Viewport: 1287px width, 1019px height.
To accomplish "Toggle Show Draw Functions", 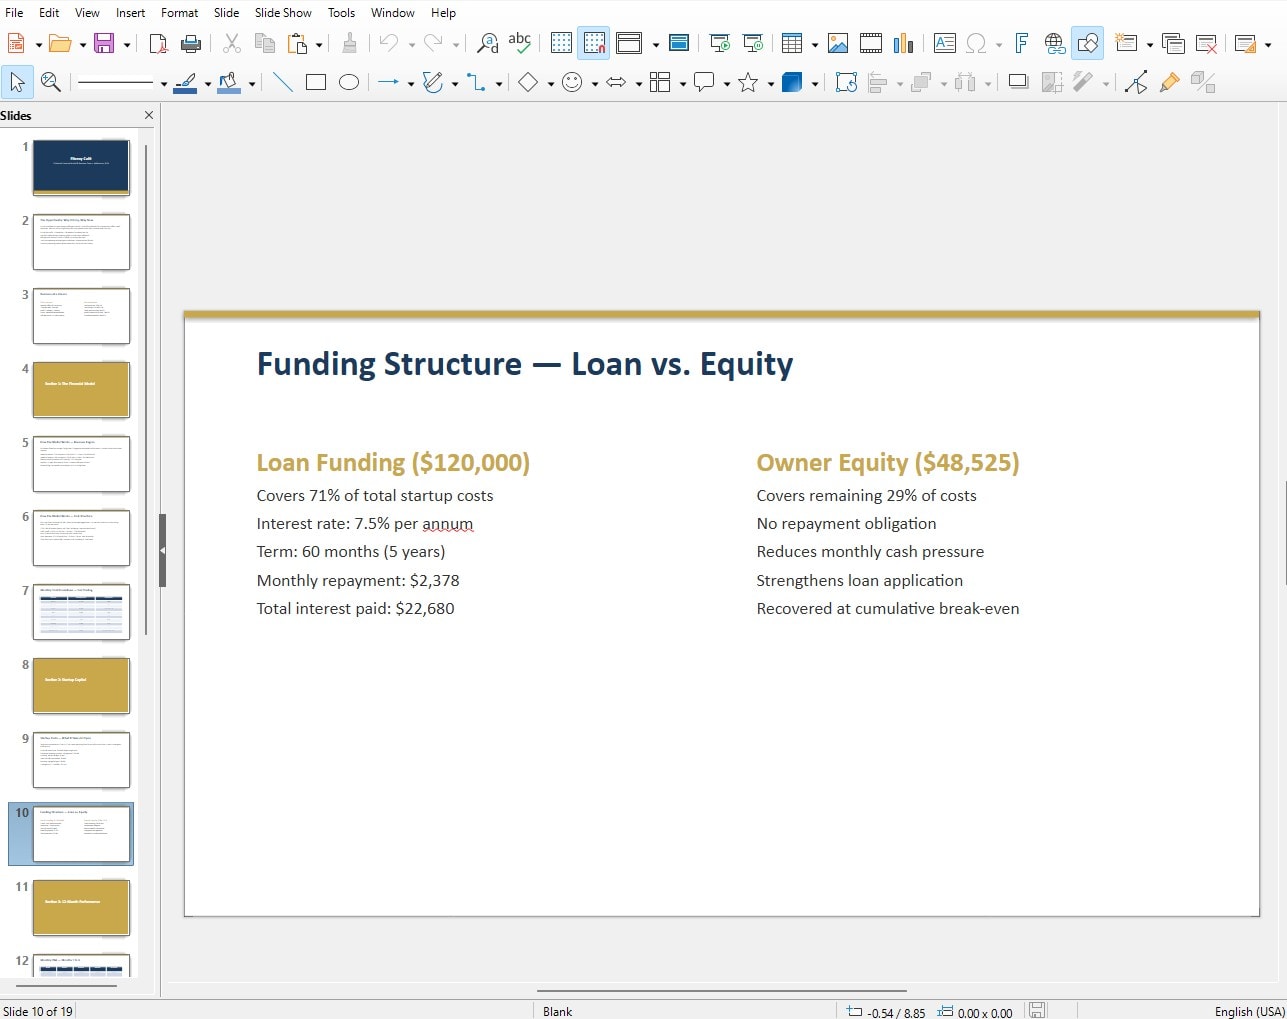I will pyautogui.click(x=1087, y=44).
